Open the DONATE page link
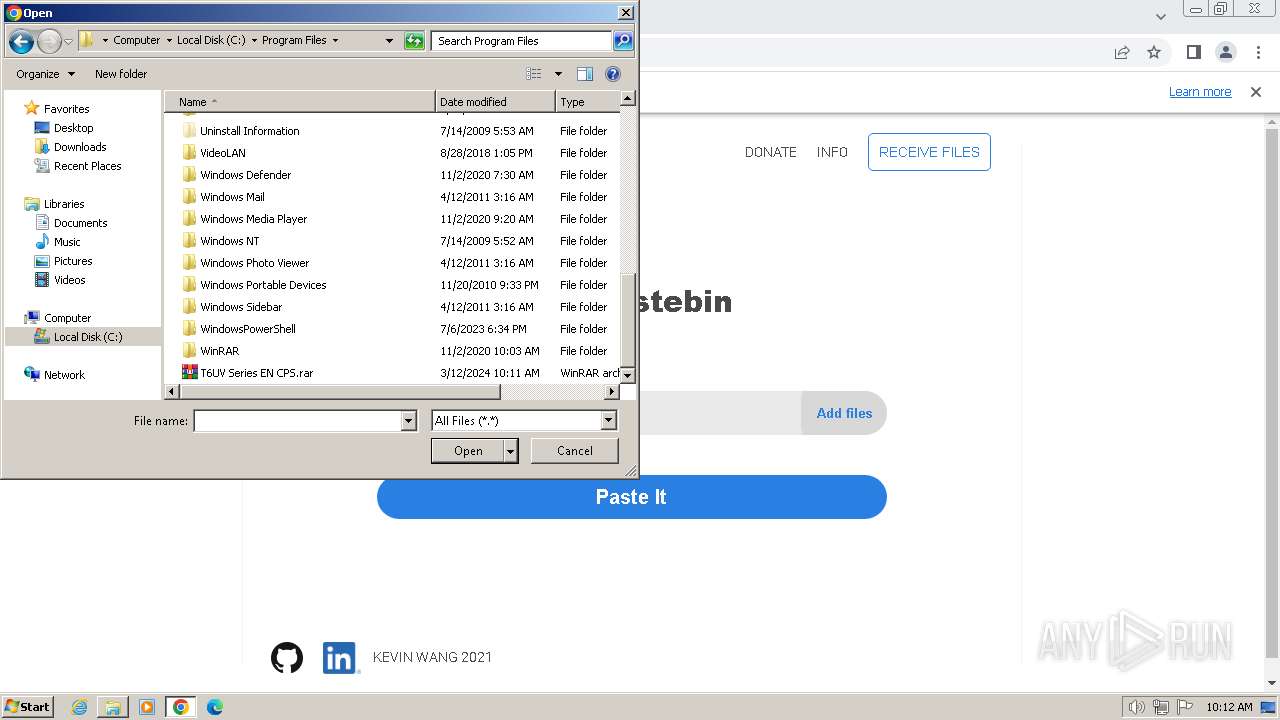1280x720 pixels. click(x=771, y=152)
